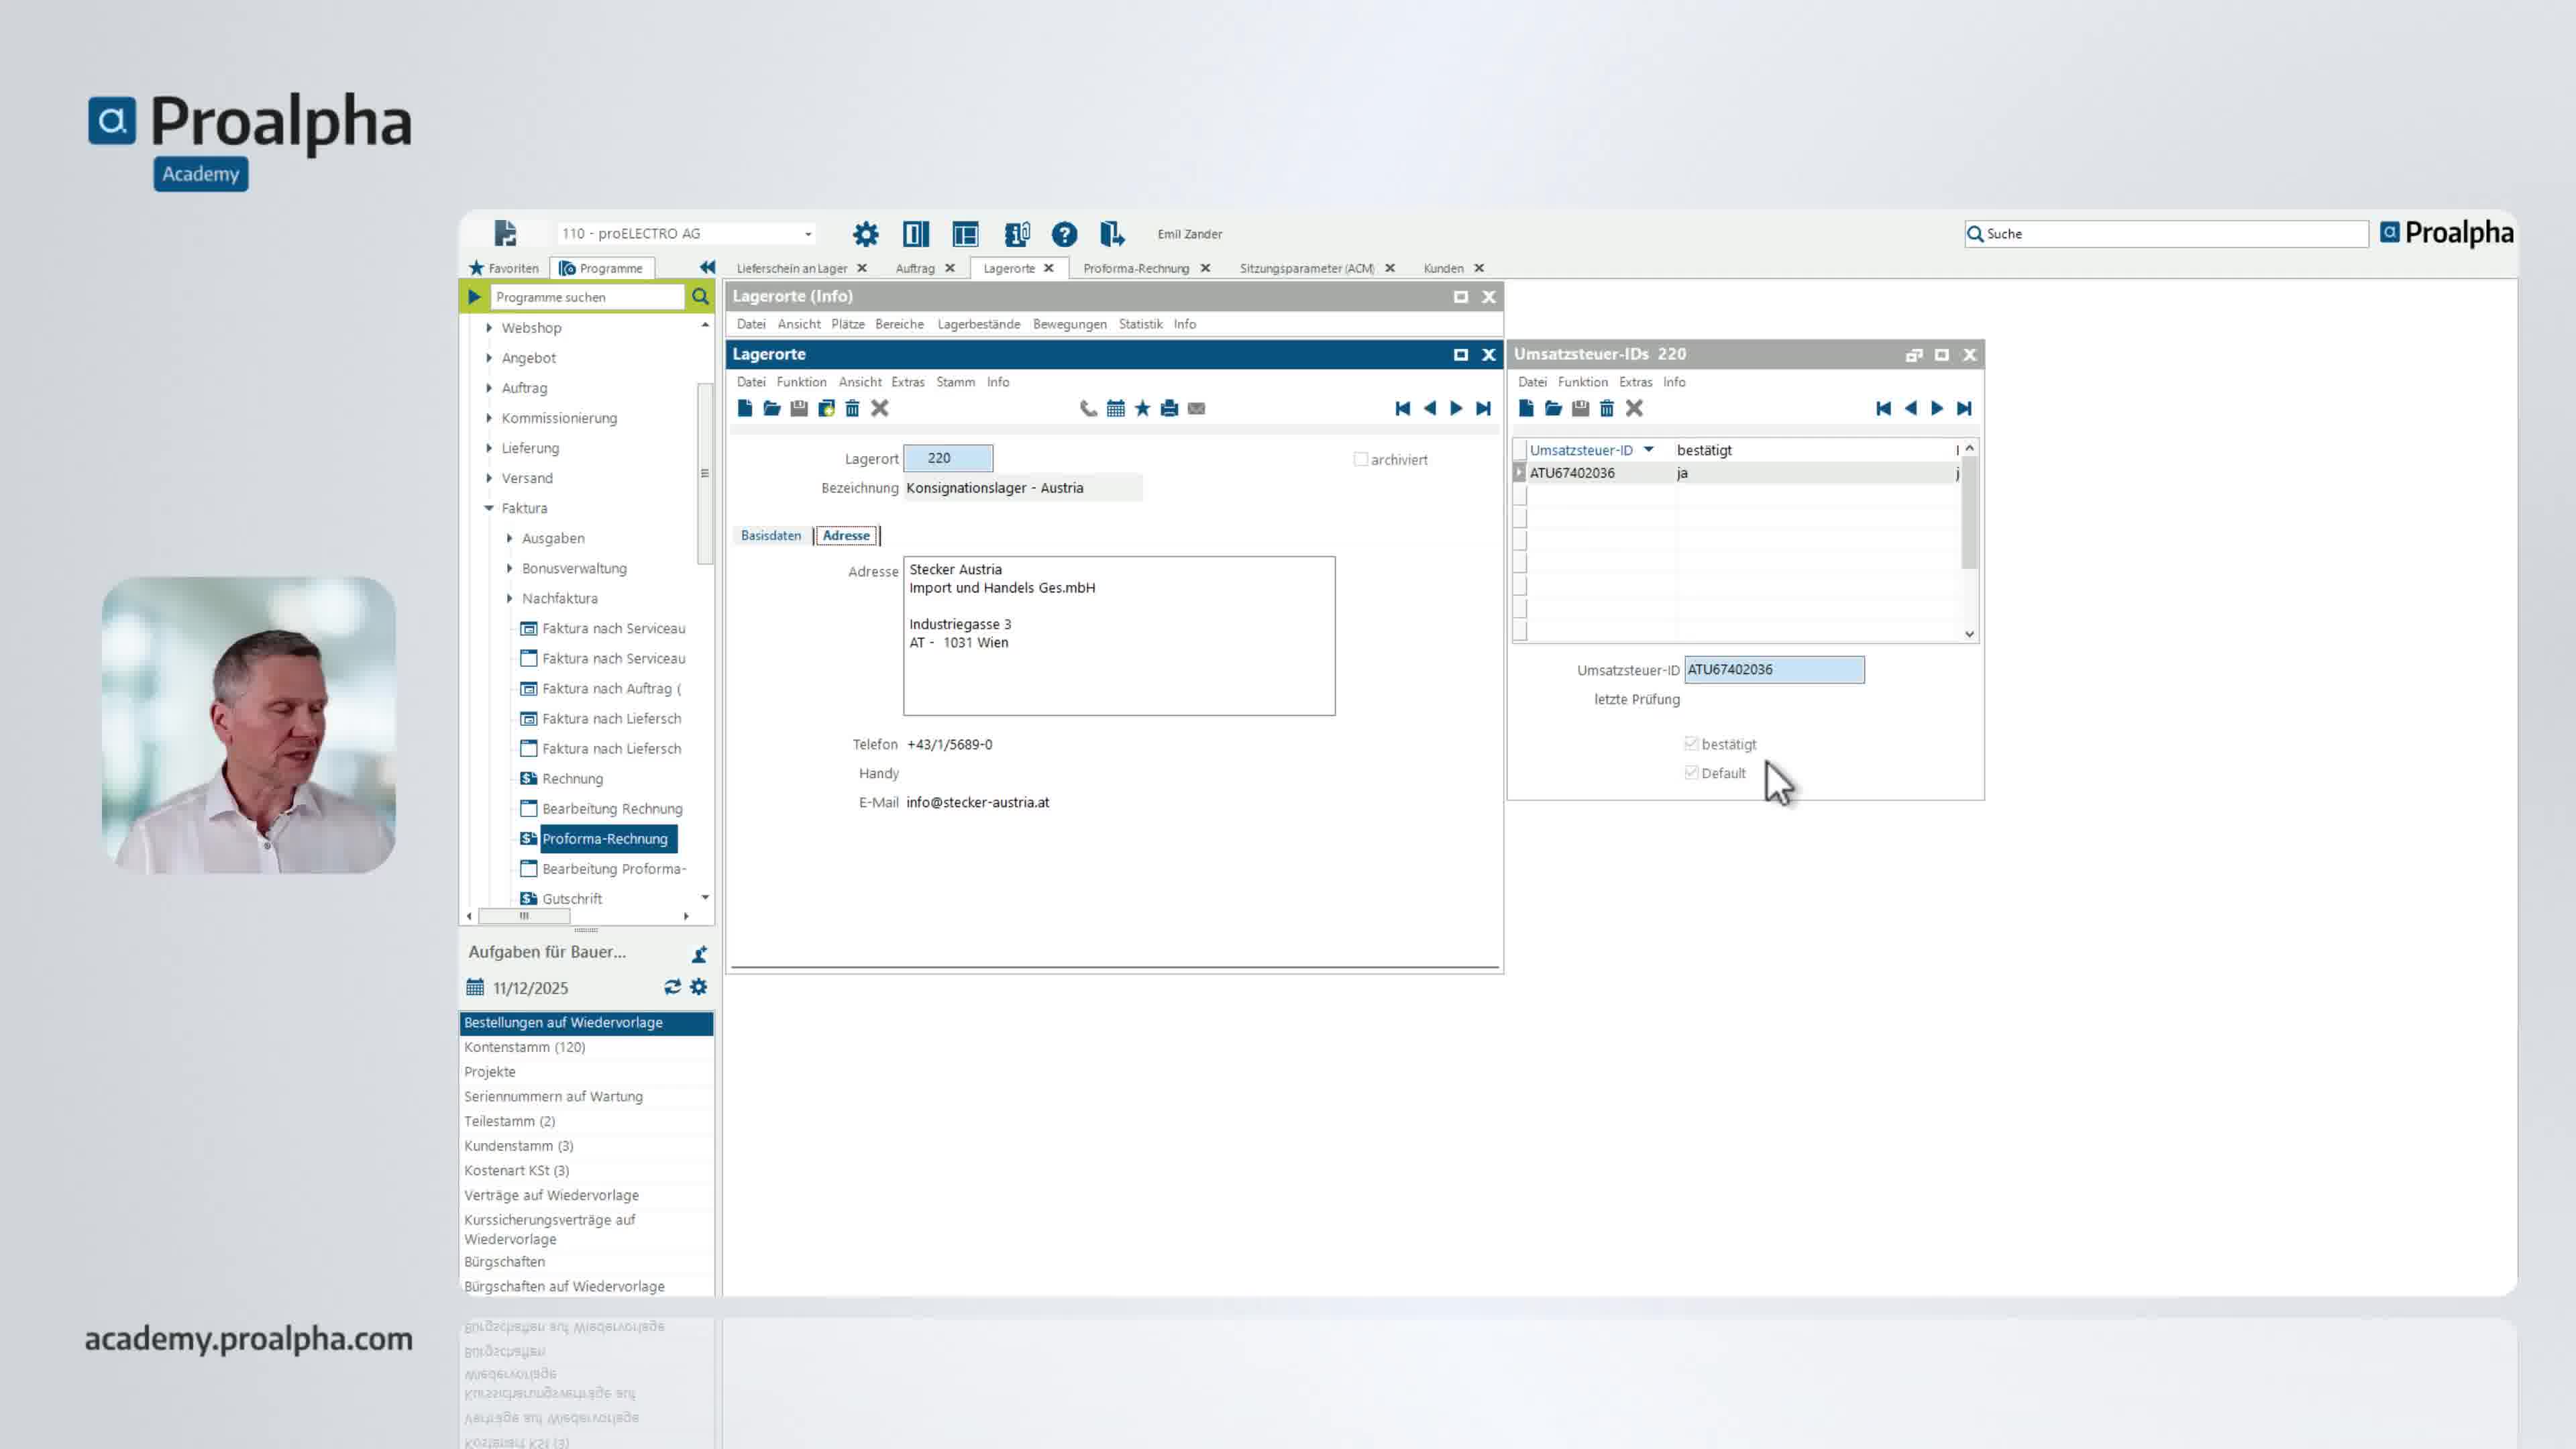Delete the Umsatzsteuer-ID with the trash icon
This screenshot has height=1449, width=2576.
(x=1606, y=408)
